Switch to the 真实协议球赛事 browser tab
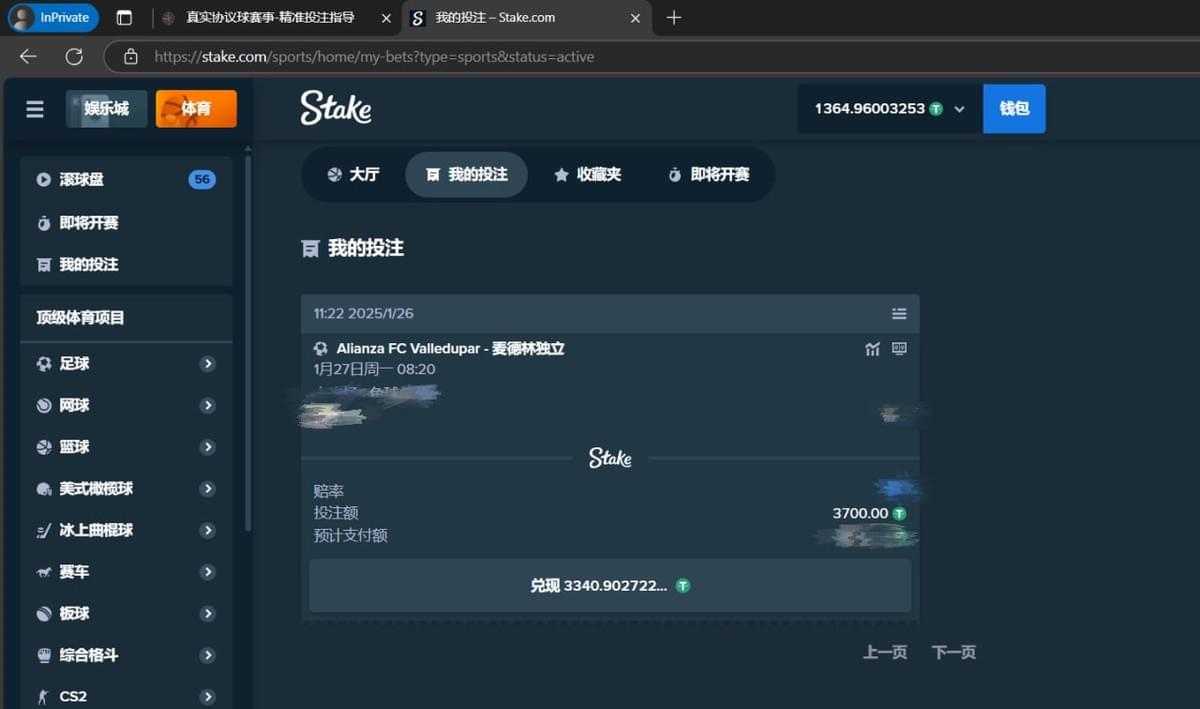 coord(270,17)
